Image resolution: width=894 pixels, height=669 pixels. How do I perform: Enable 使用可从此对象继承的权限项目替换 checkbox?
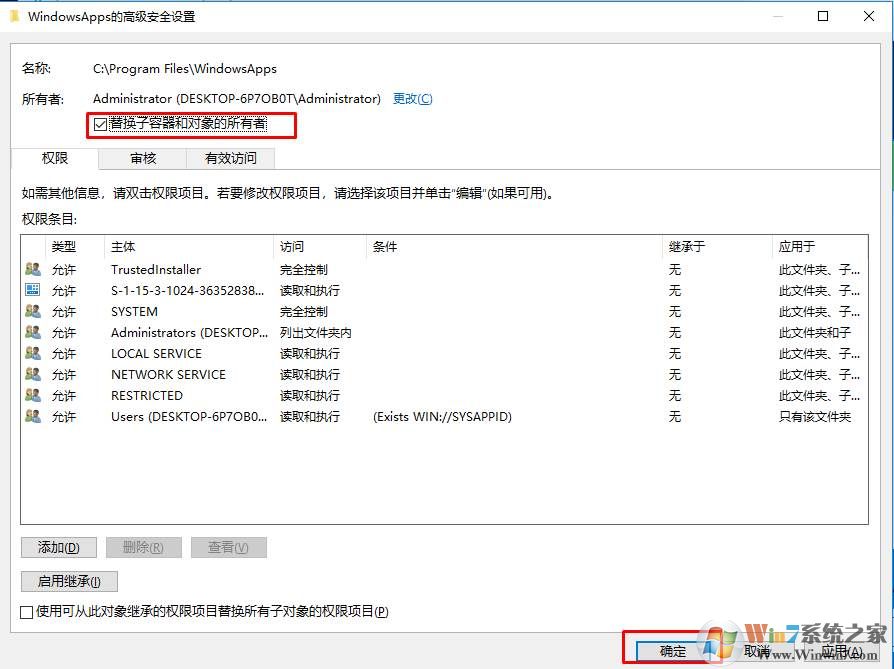27,611
